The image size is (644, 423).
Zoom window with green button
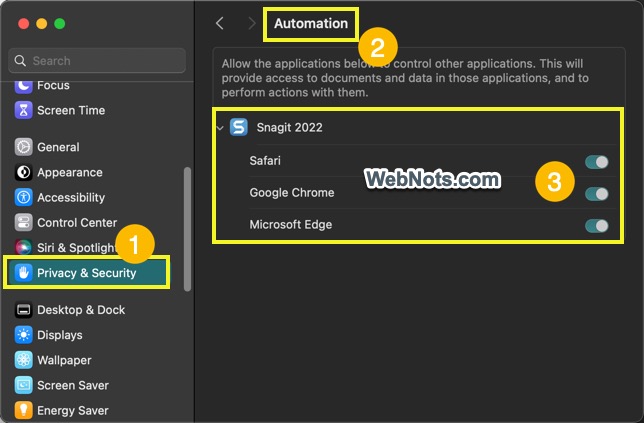coord(60,24)
